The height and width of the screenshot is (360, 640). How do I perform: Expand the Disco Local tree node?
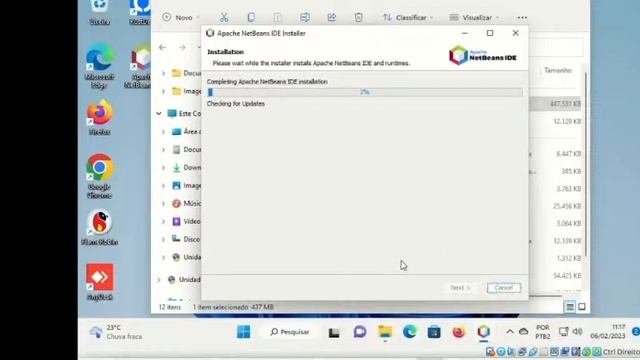(163, 240)
